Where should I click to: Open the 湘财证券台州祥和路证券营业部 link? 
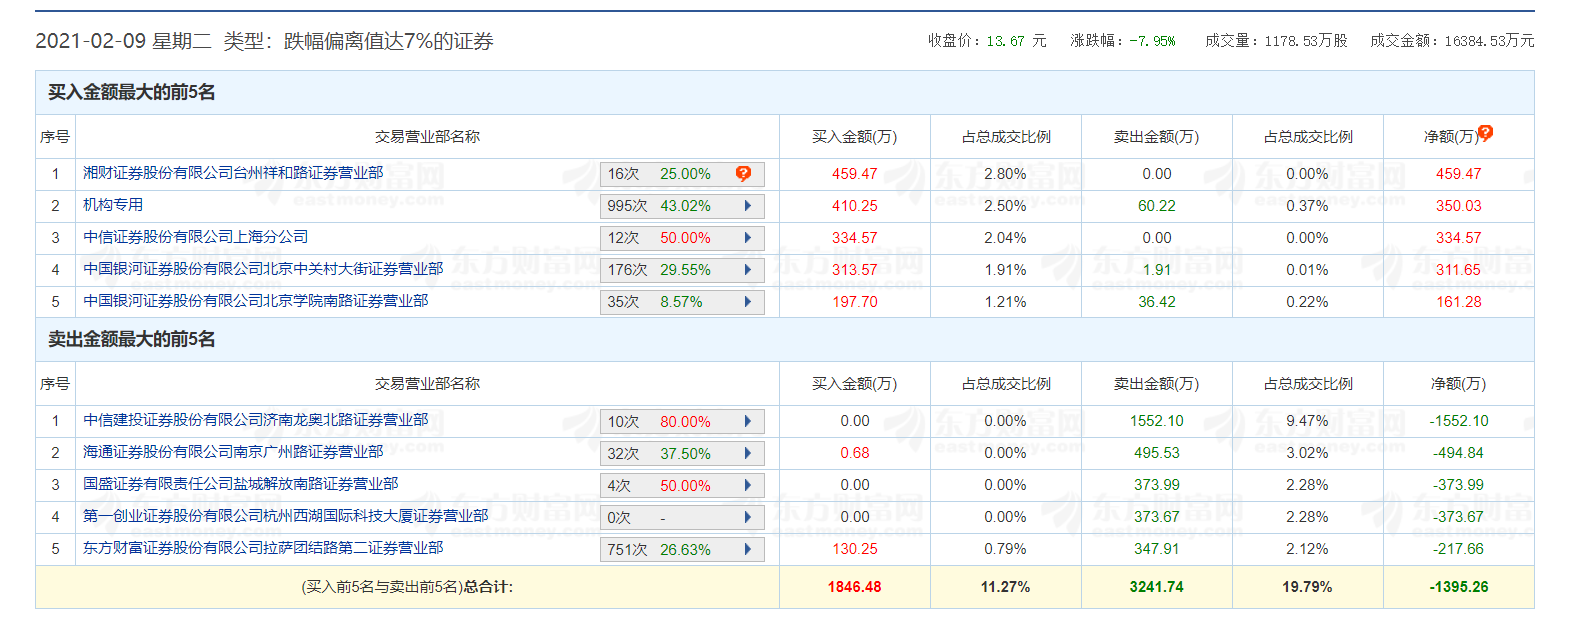pos(233,173)
